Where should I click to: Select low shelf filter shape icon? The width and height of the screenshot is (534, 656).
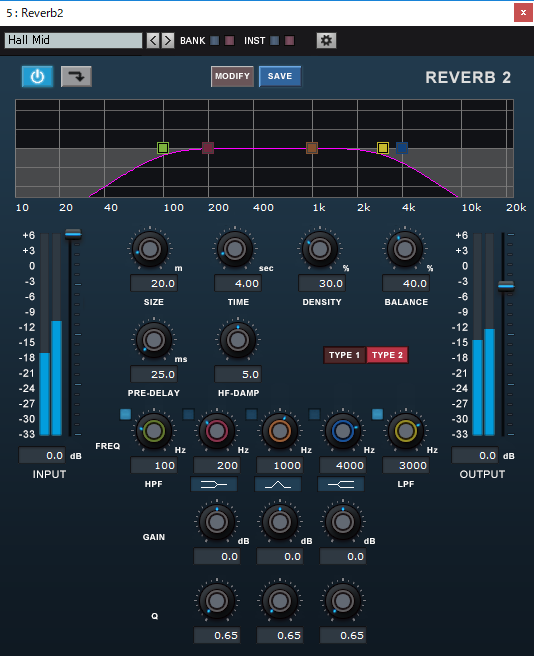(x=214, y=484)
